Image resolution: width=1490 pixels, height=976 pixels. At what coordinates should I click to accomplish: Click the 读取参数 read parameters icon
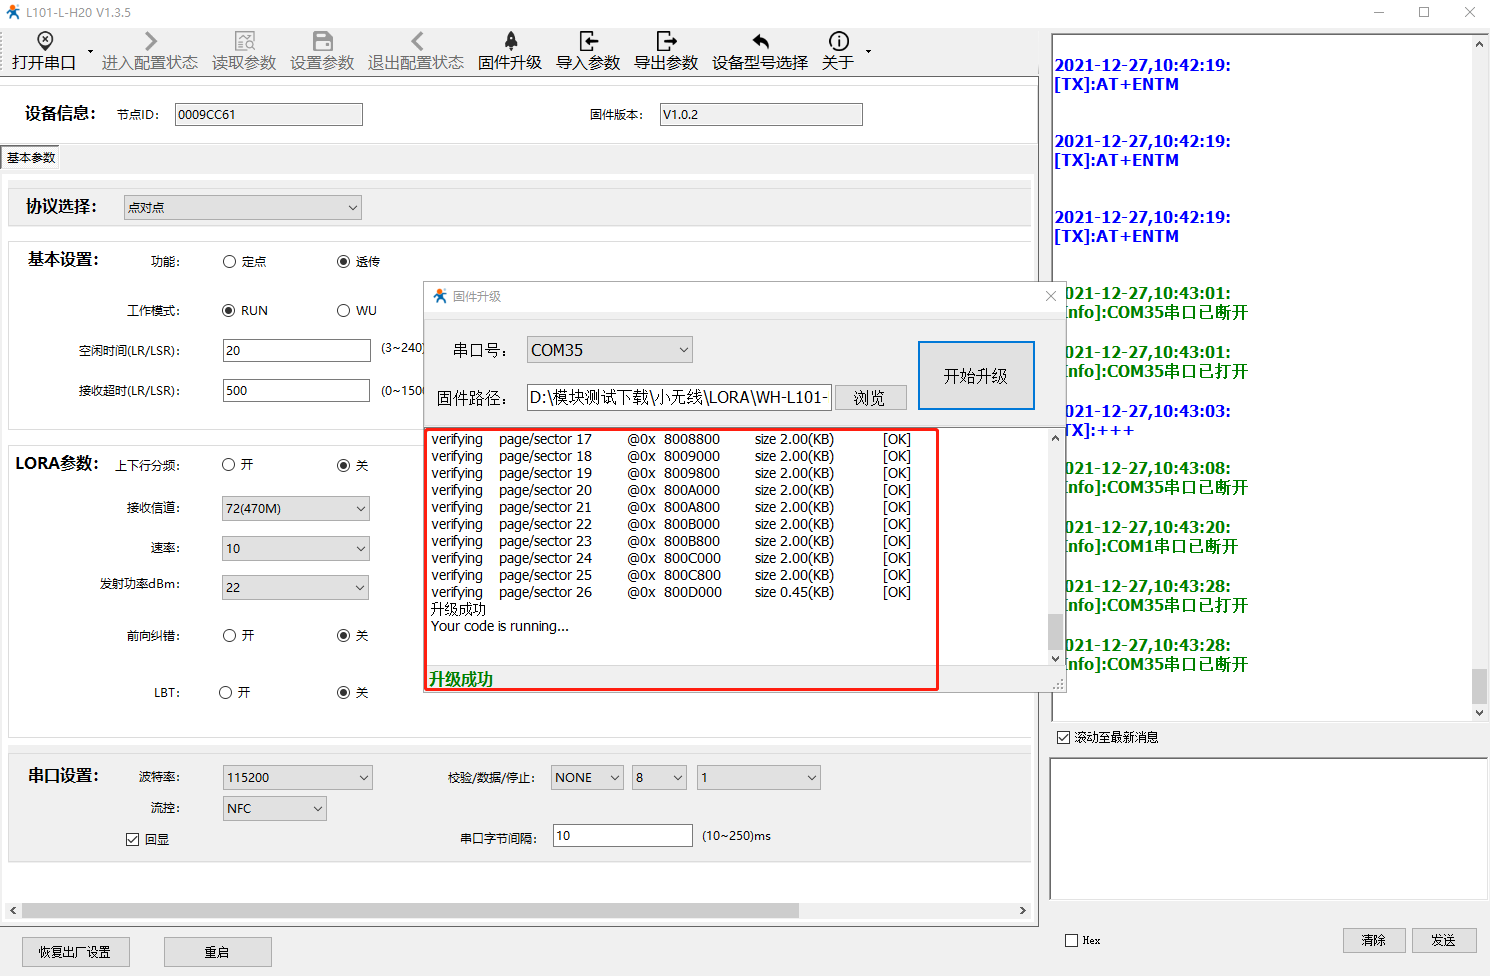[x=244, y=41]
